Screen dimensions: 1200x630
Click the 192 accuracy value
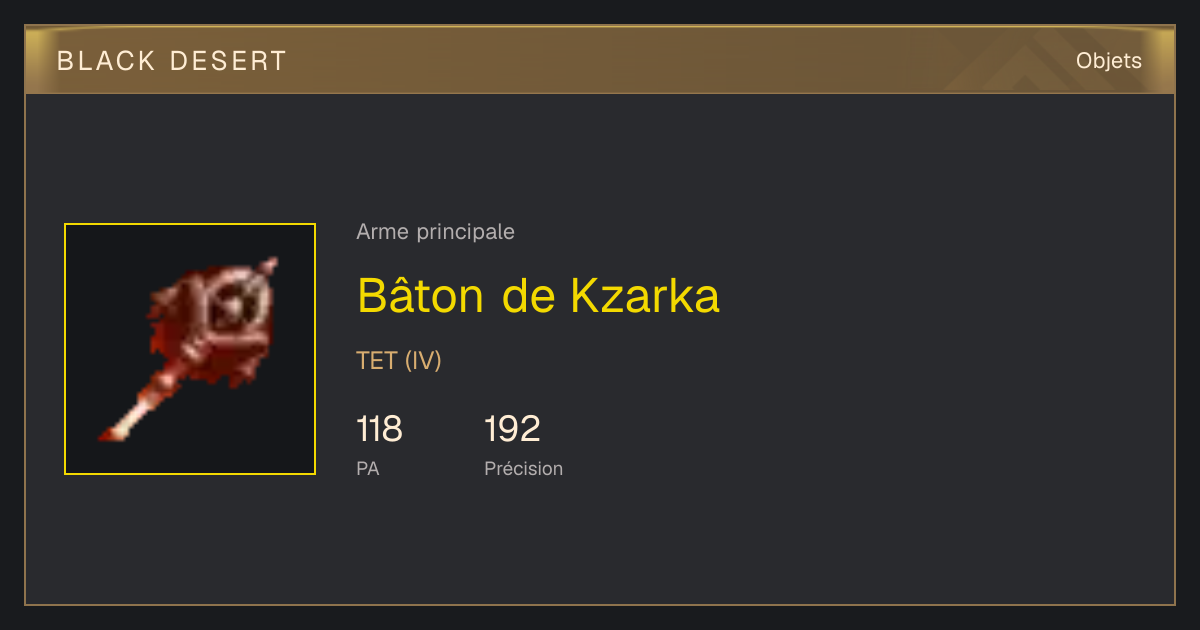[512, 429]
